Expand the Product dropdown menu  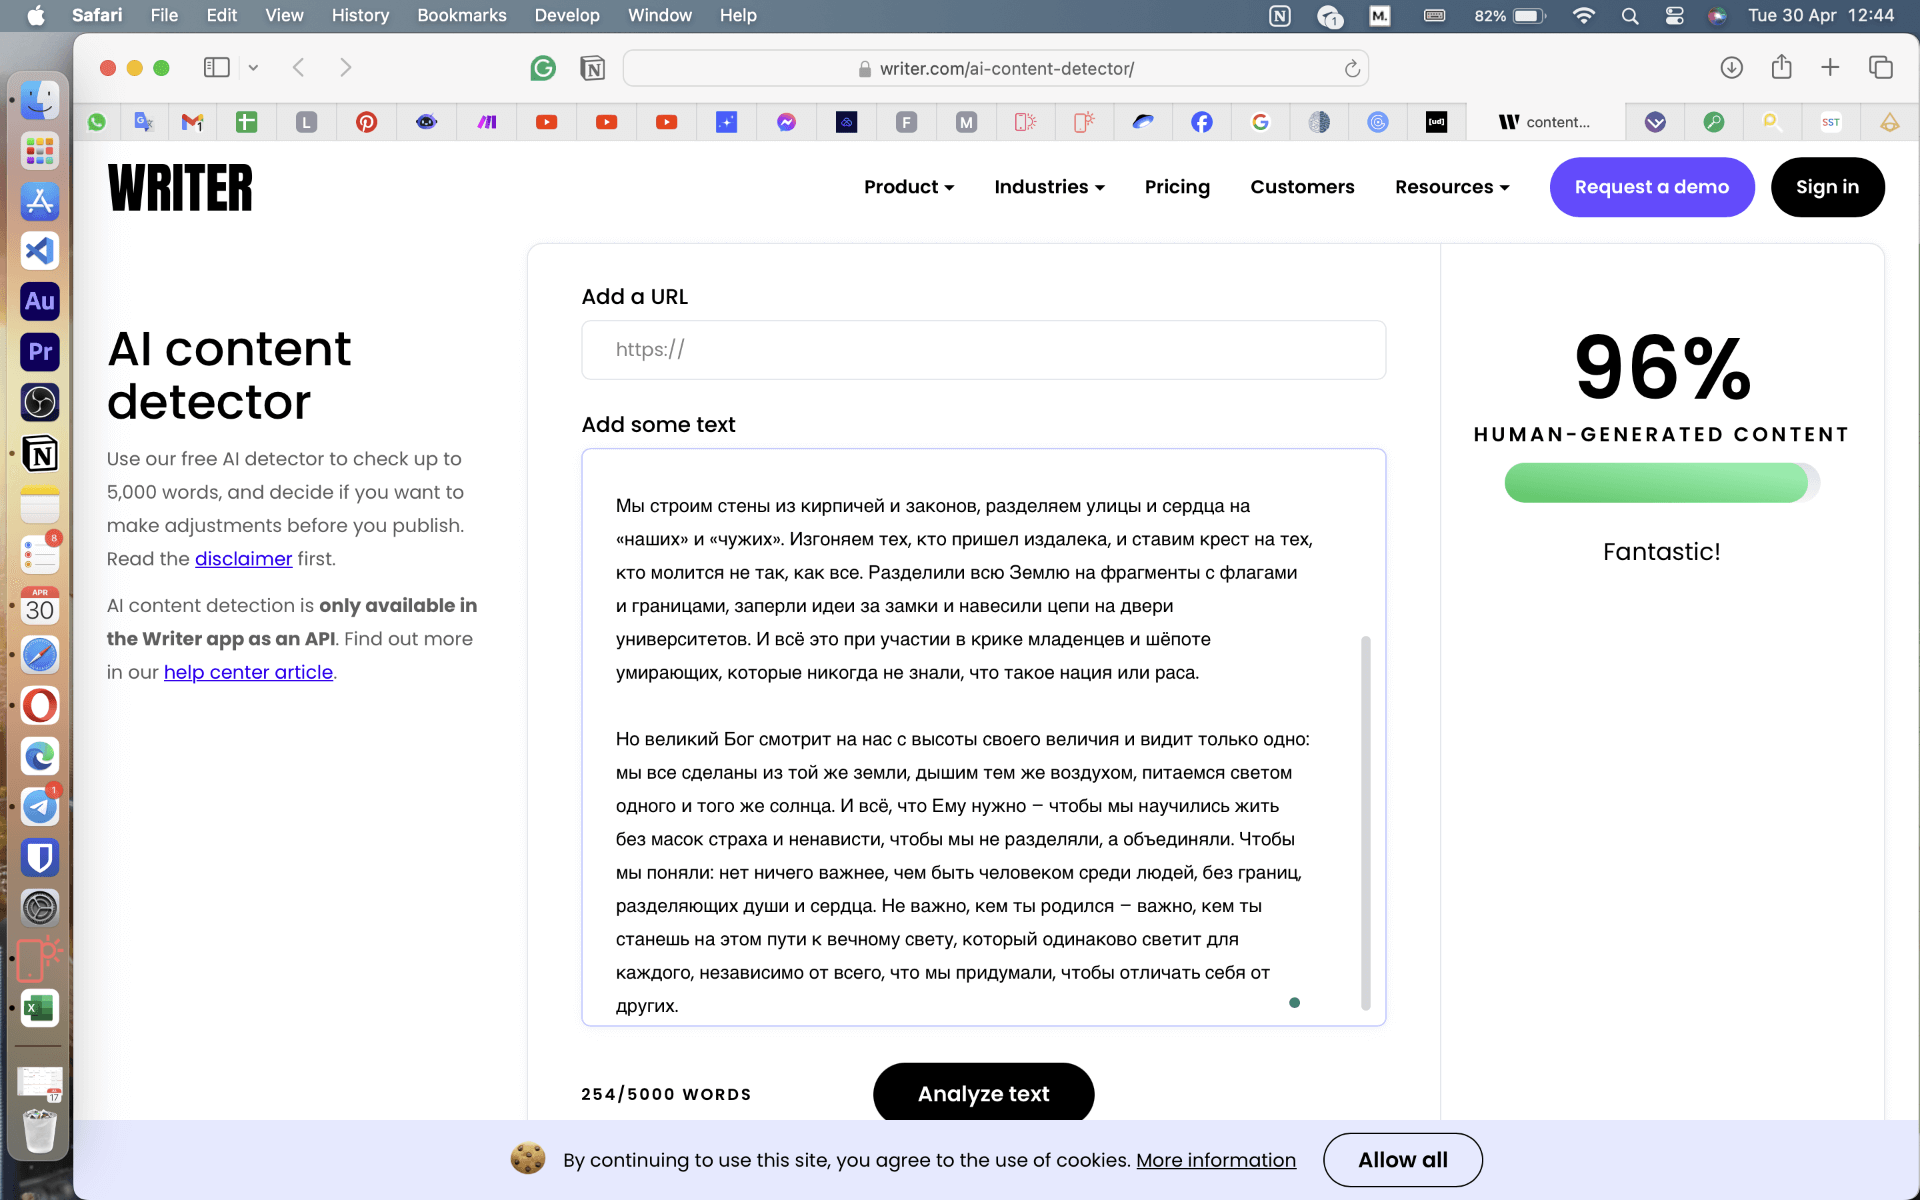point(909,187)
